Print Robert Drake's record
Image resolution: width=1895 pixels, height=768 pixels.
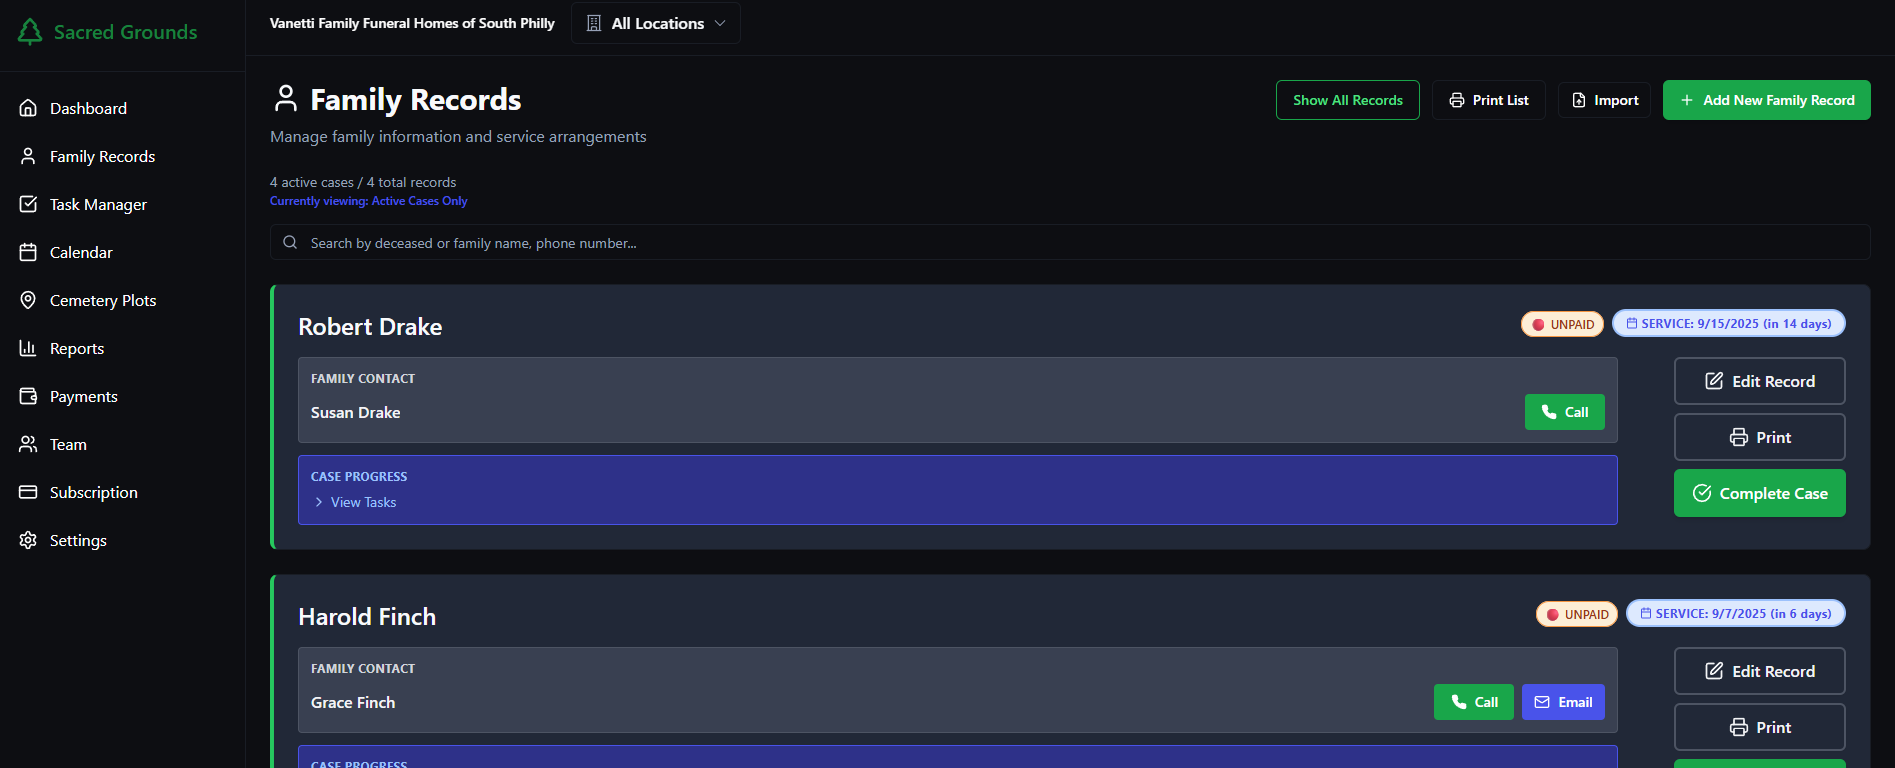coord(1760,437)
